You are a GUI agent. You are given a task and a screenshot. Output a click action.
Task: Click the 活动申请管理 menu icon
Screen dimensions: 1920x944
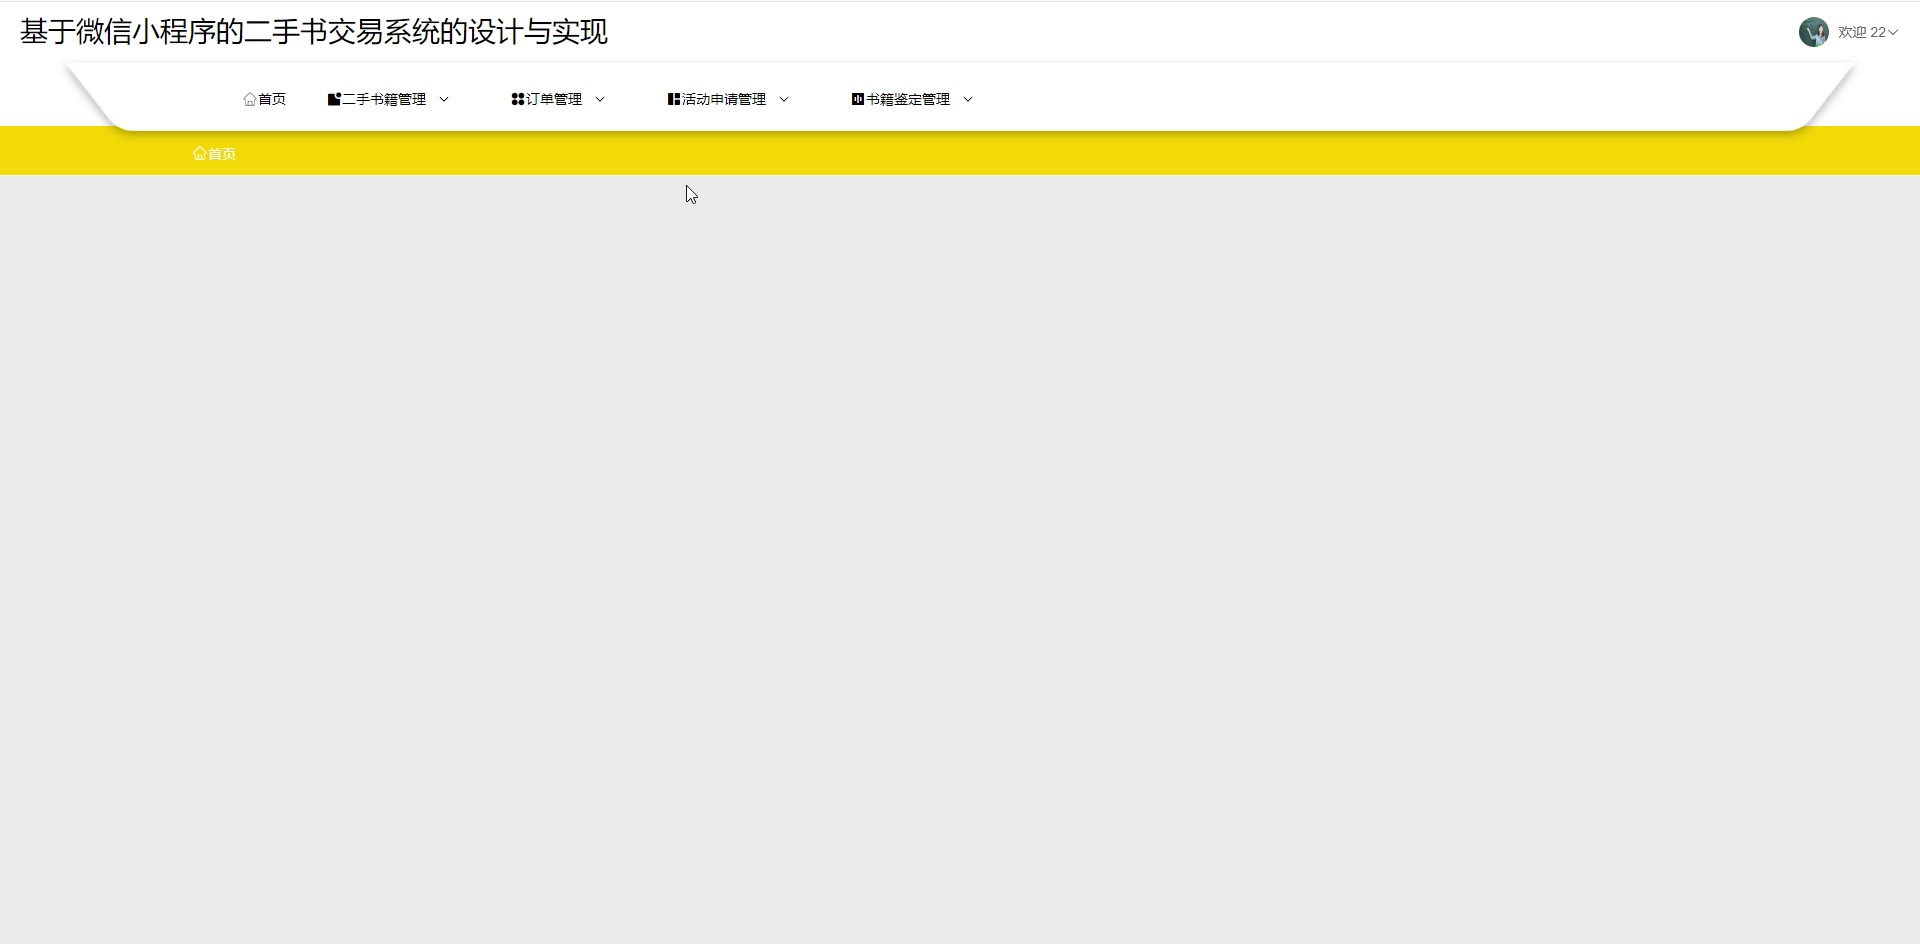[x=674, y=99]
